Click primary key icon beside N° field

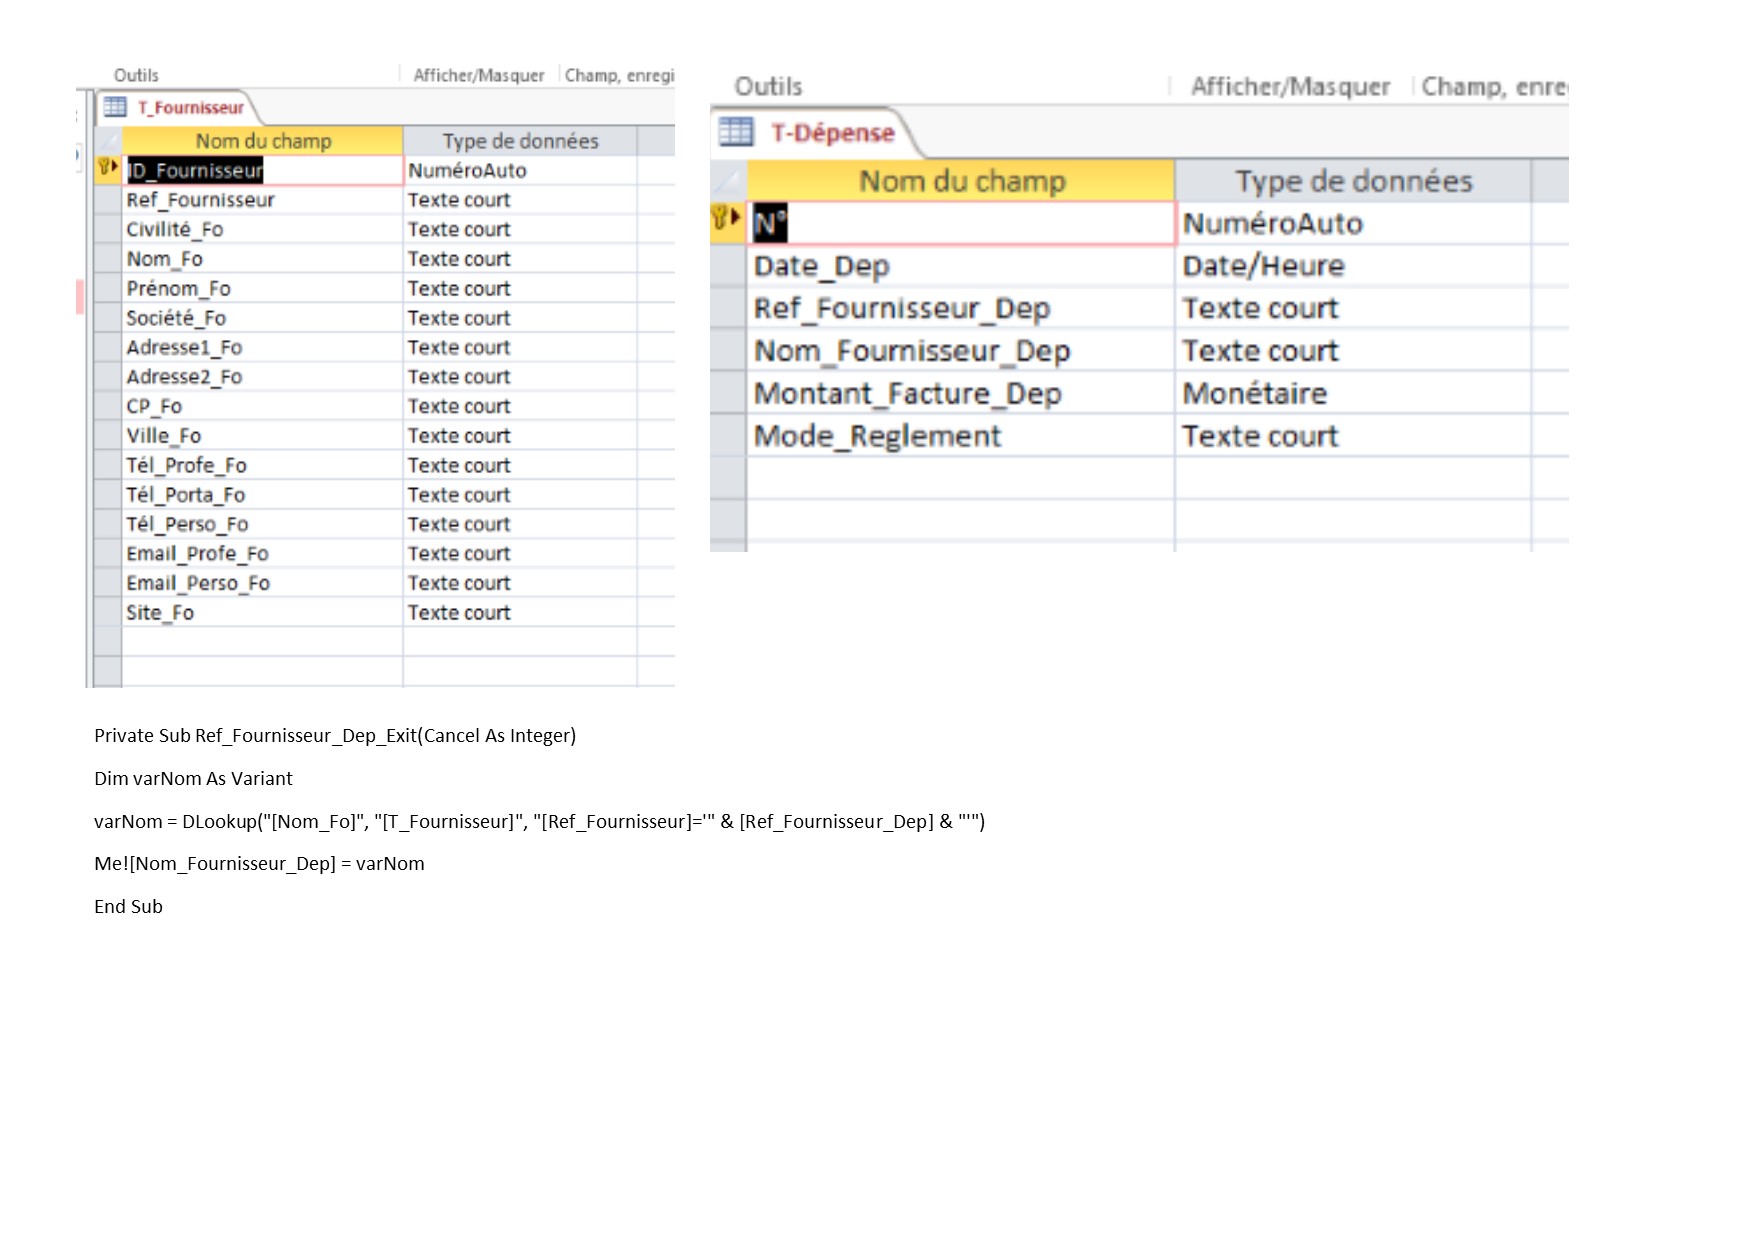tap(727, 218)
